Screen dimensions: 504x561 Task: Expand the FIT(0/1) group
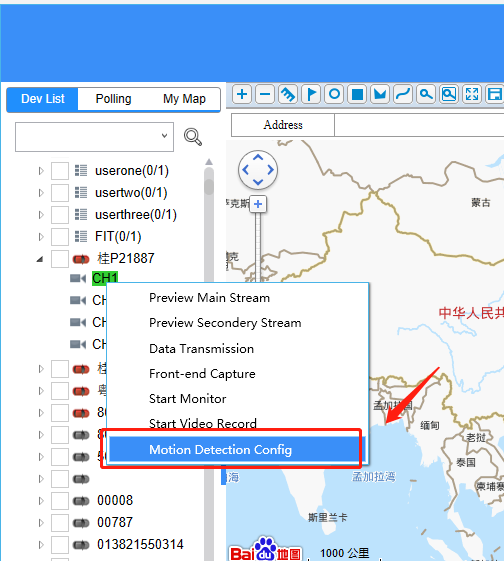tap(41, 236)
